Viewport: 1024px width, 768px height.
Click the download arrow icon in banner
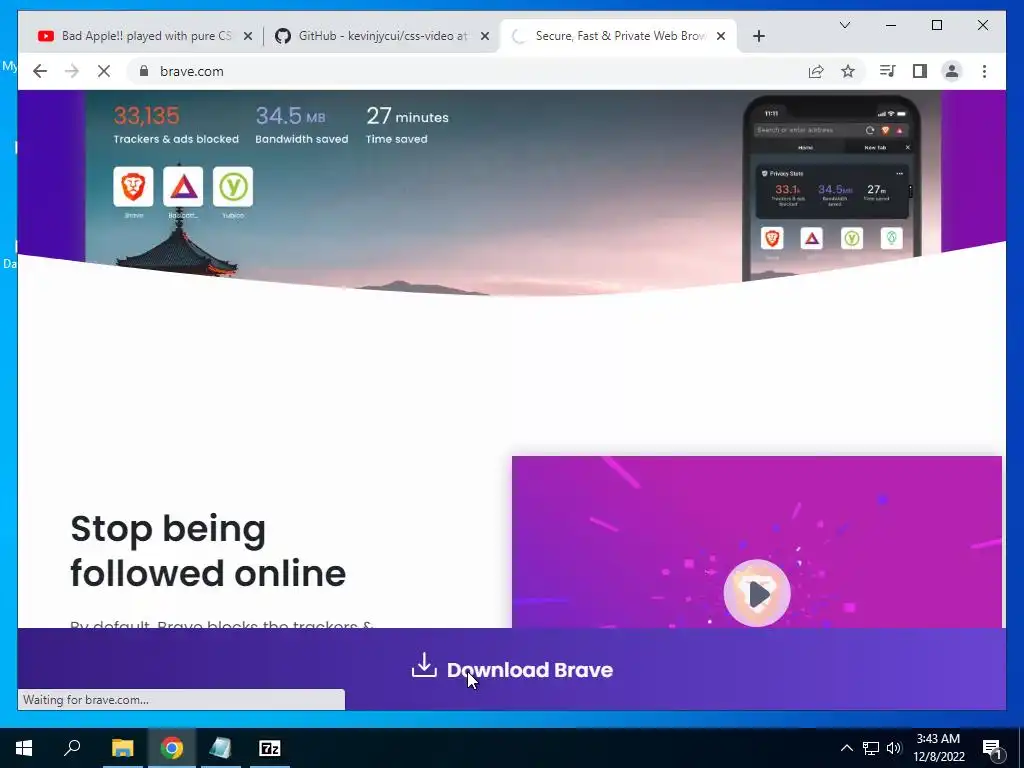tap(424, 665)
